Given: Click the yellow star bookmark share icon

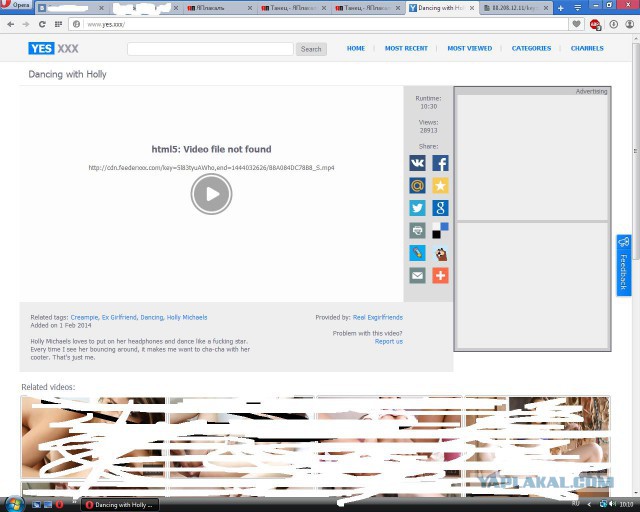Looking at the screenshot, I should click(x=440, y=185).
